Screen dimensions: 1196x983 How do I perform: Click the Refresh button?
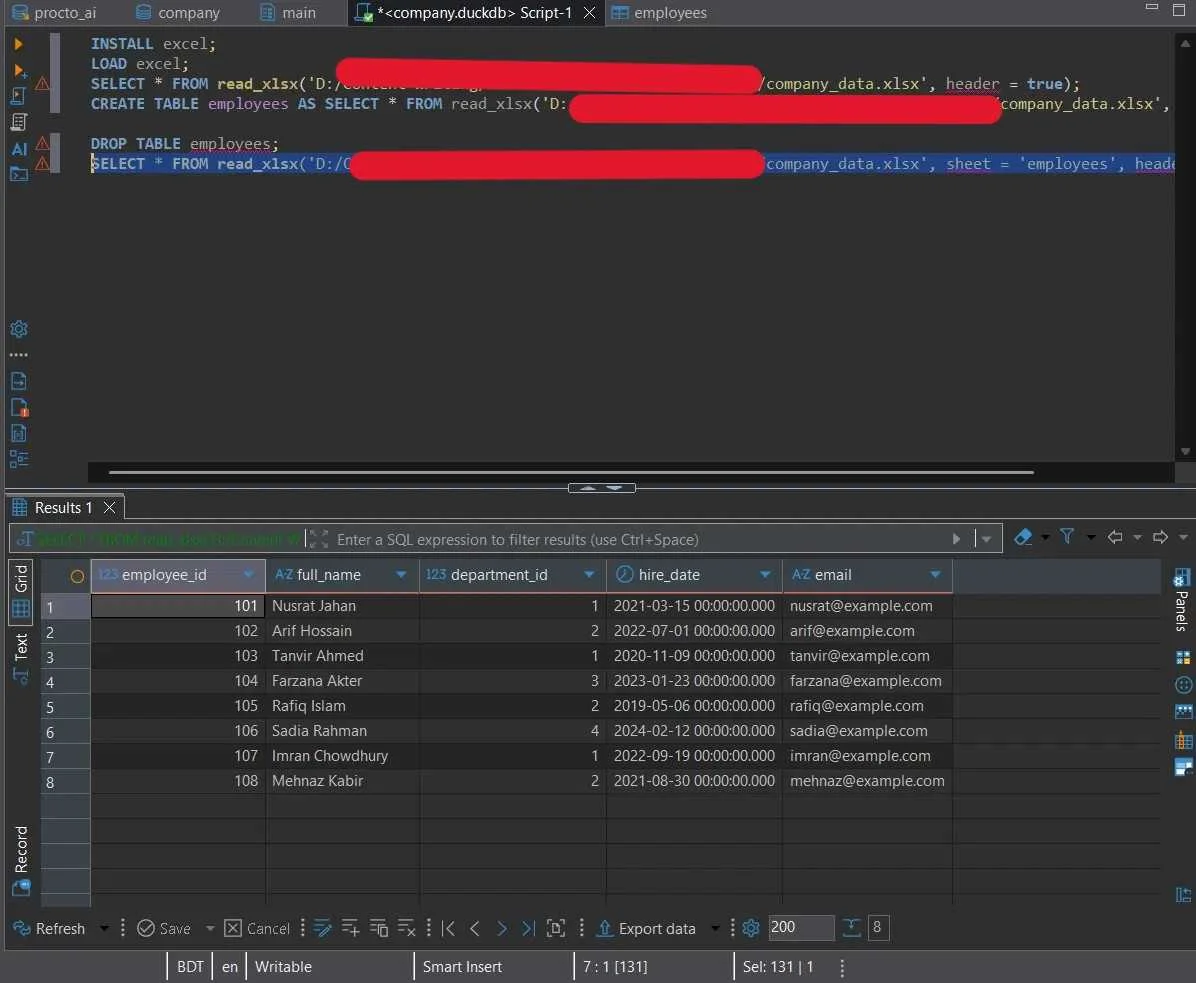(50, 928)
